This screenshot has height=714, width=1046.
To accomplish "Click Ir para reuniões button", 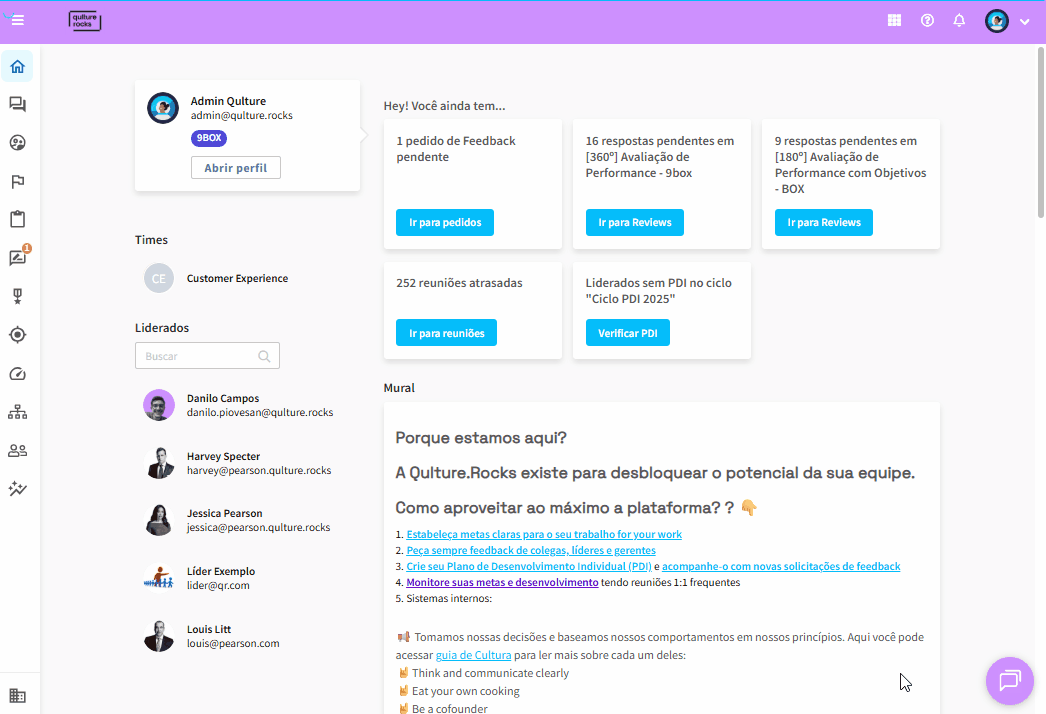I will pyautogui.click(x=446, y=333).
